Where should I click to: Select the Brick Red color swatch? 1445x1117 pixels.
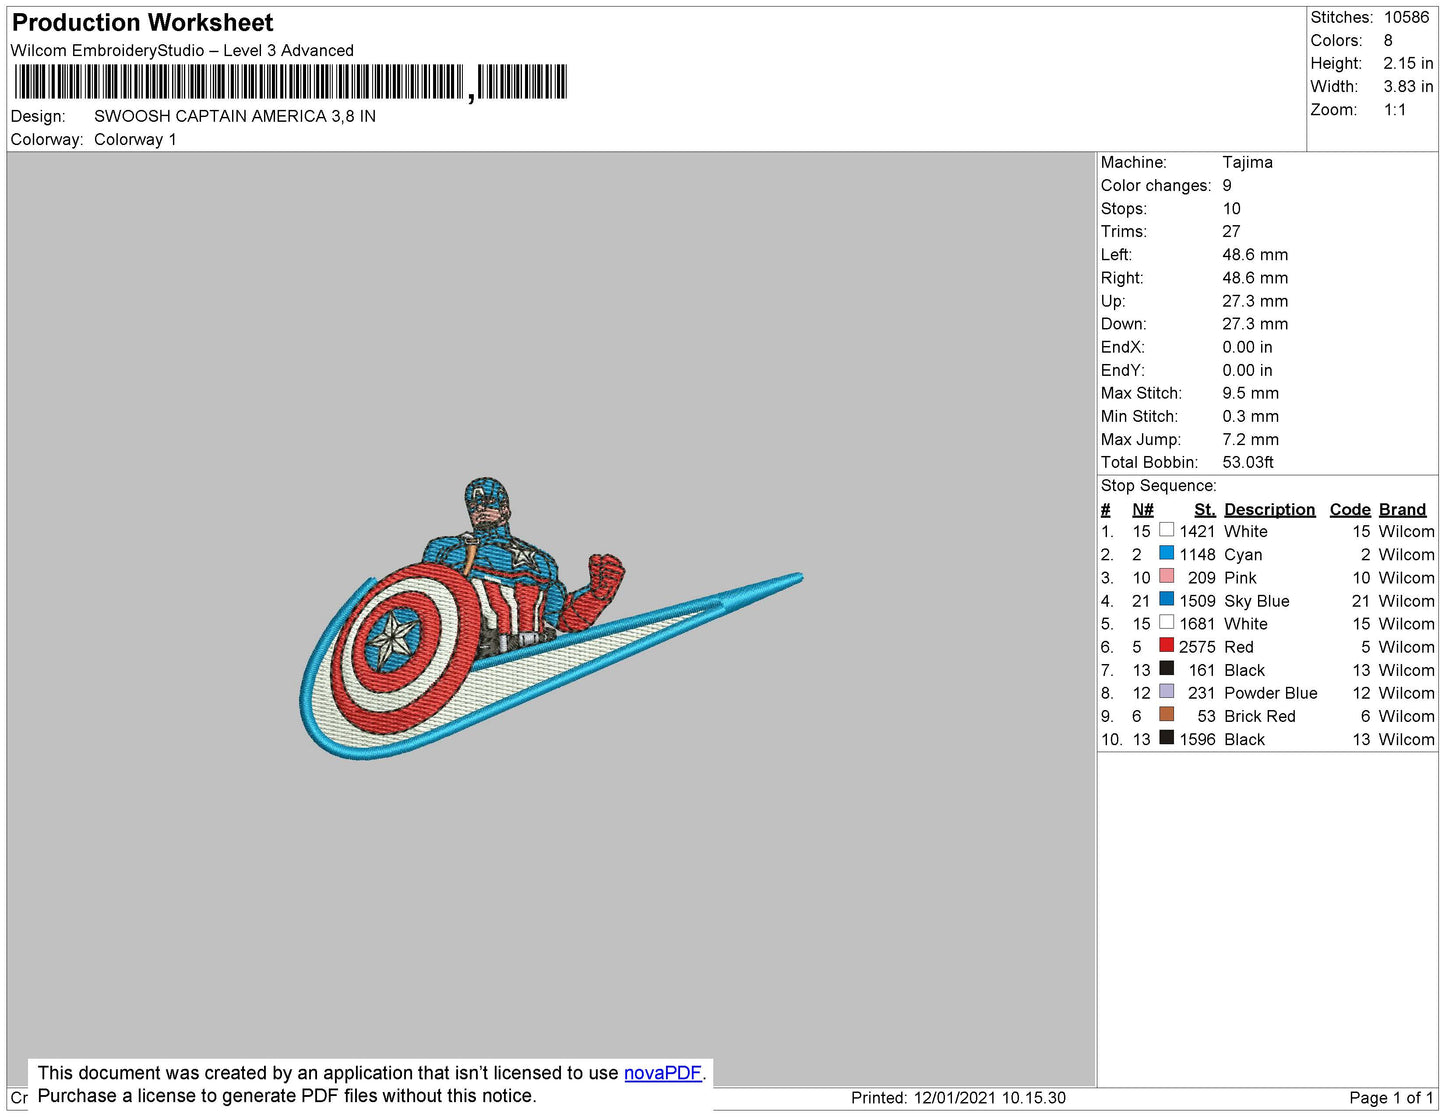(x=1166, y=714)
